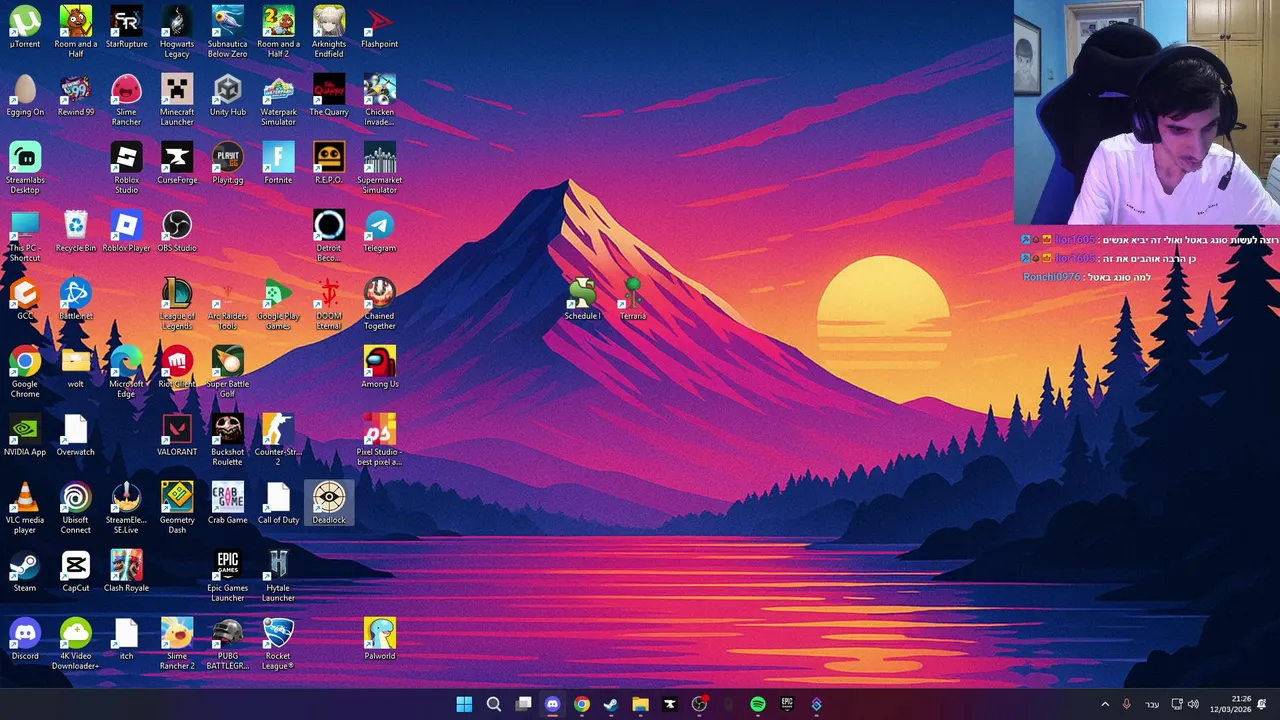The height and width of the screenshot is (720, 1280).
Task: Open the volume control in system tray
Action: click(1193, 704)
